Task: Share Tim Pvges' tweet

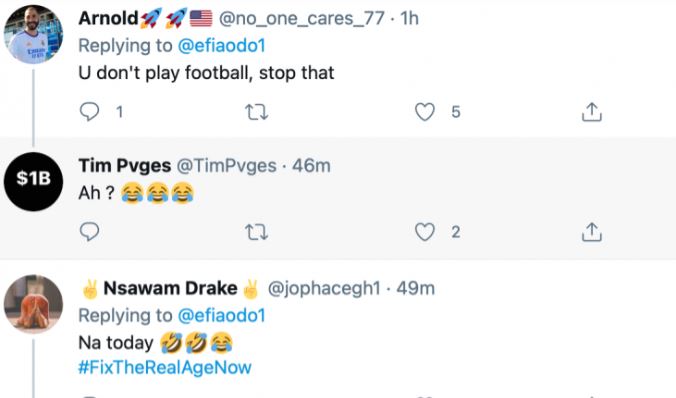Action: click(x=592, y=232)
